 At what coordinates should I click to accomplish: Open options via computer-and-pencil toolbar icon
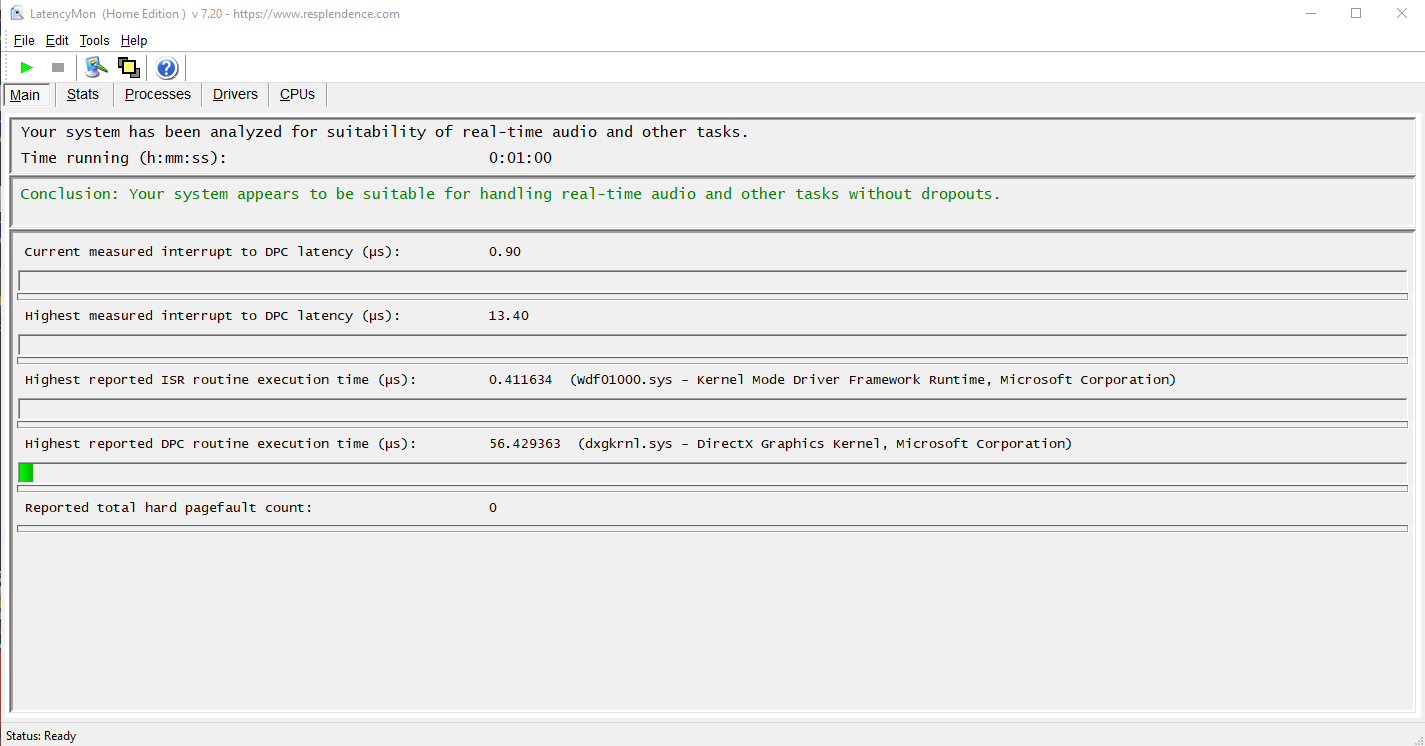click(96, 68)
